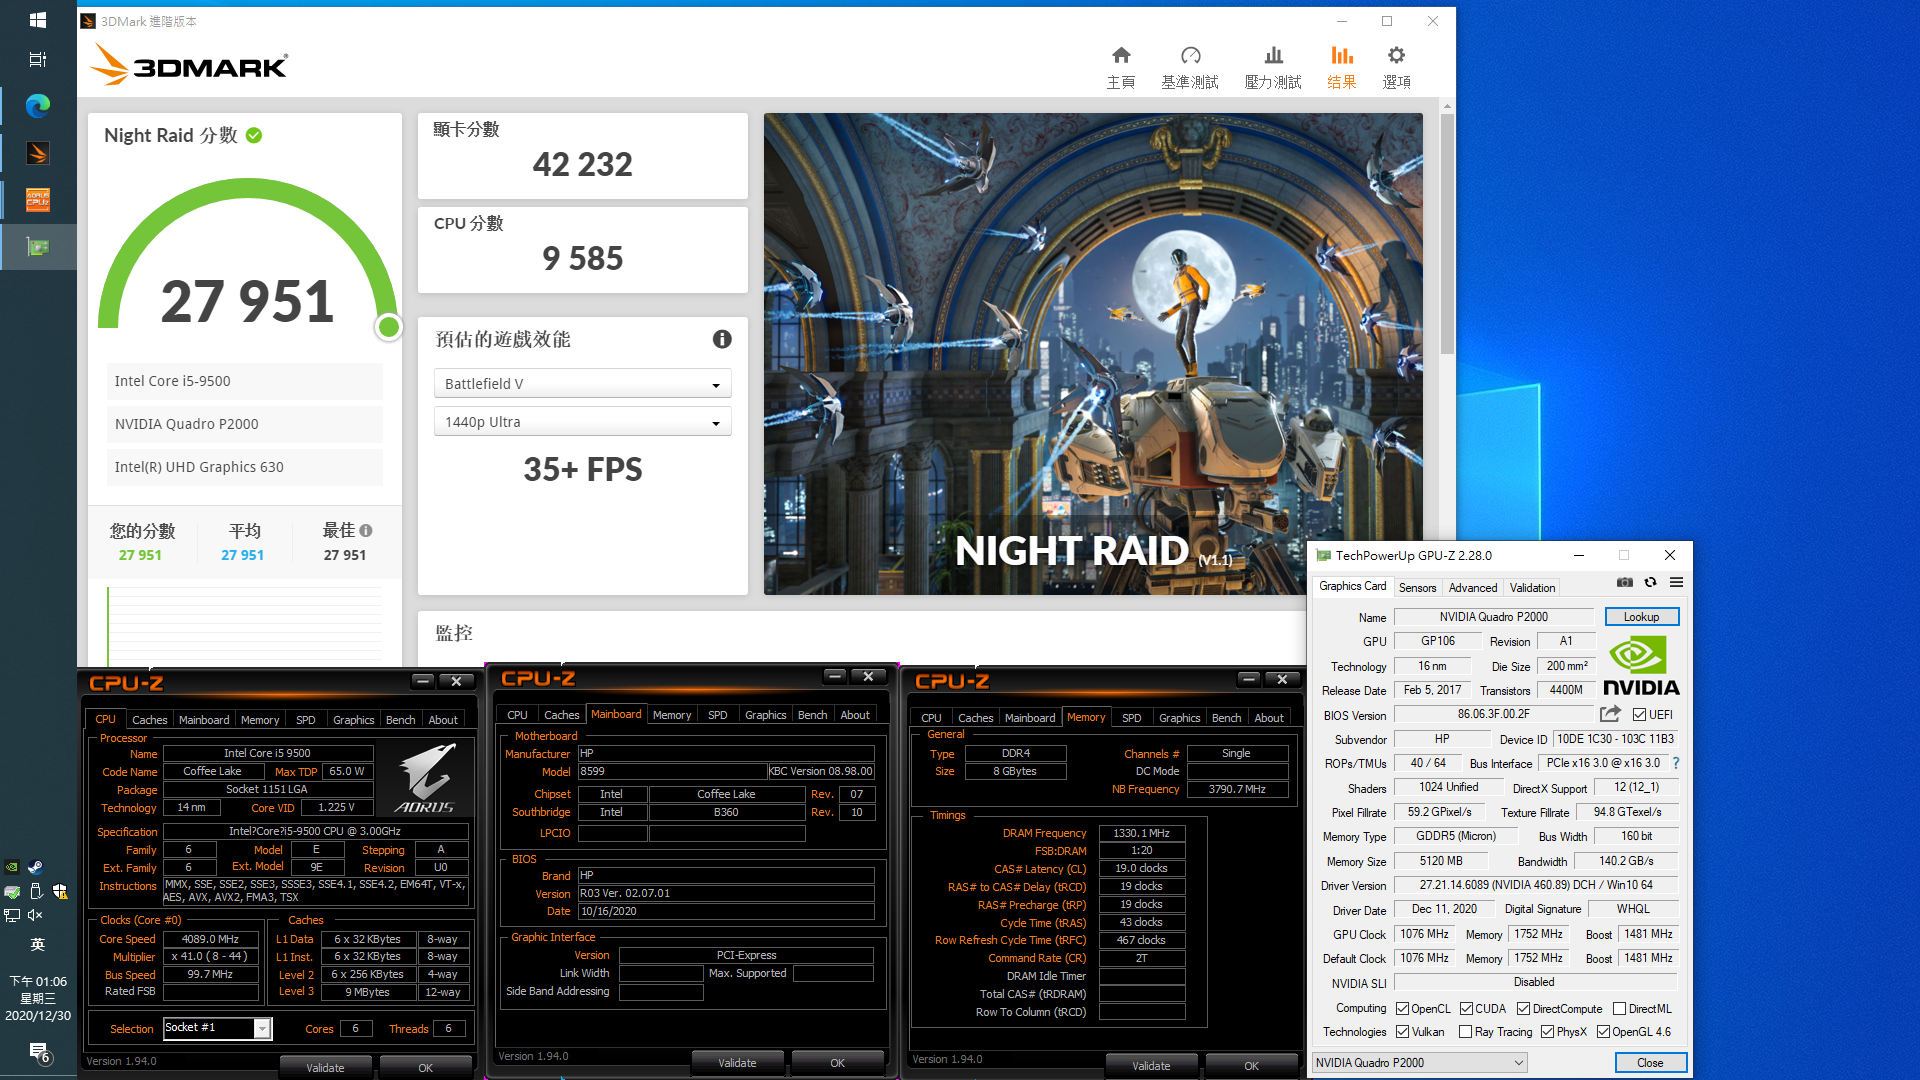1920x1080 pixels.
Task: Click the network tray icon
Action: coord(12,915)
